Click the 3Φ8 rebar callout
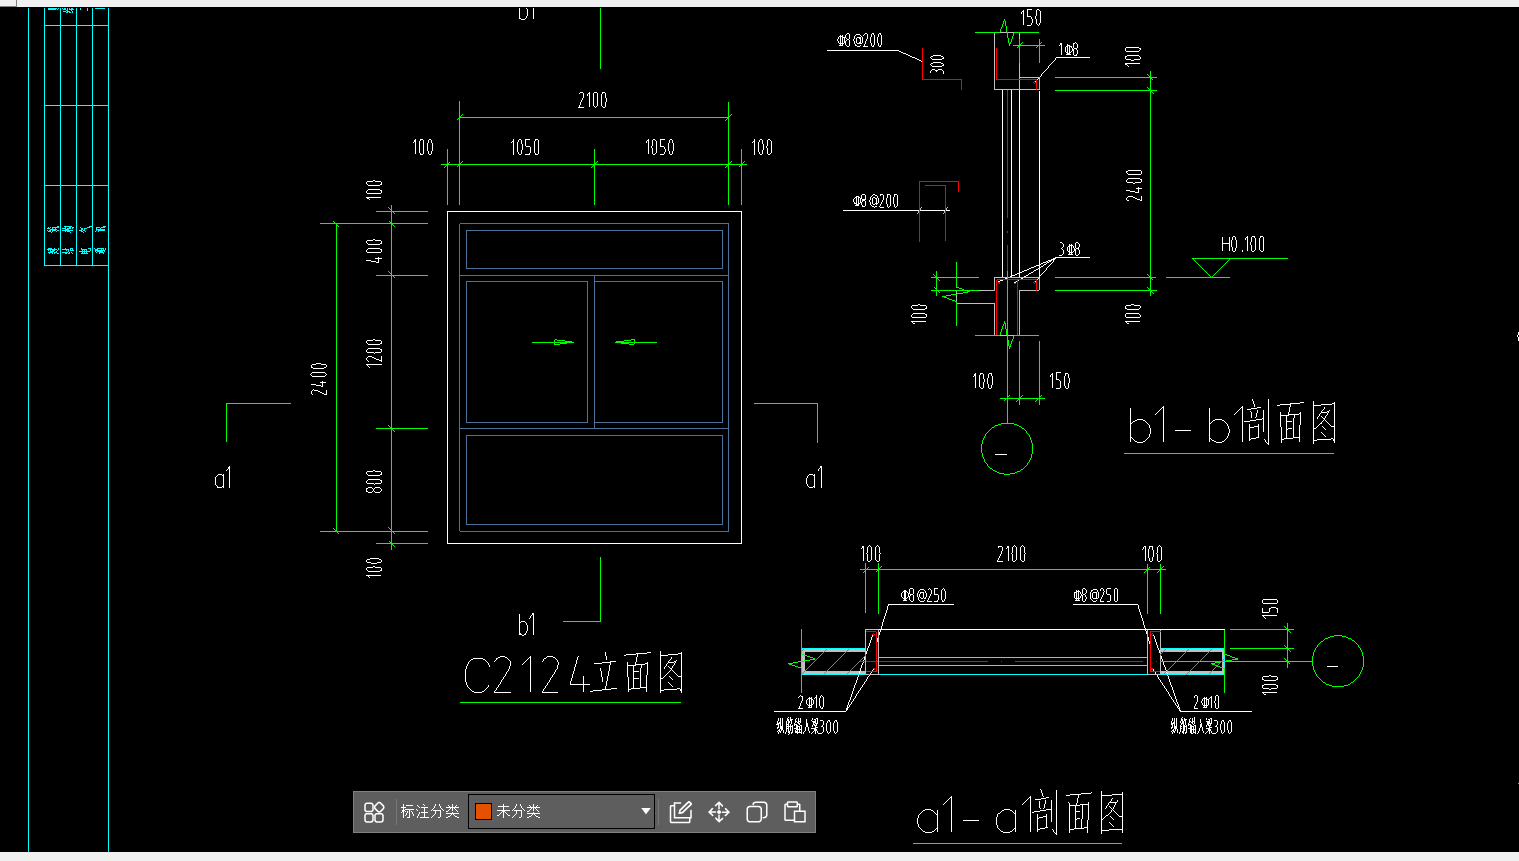 (1070, 249)
